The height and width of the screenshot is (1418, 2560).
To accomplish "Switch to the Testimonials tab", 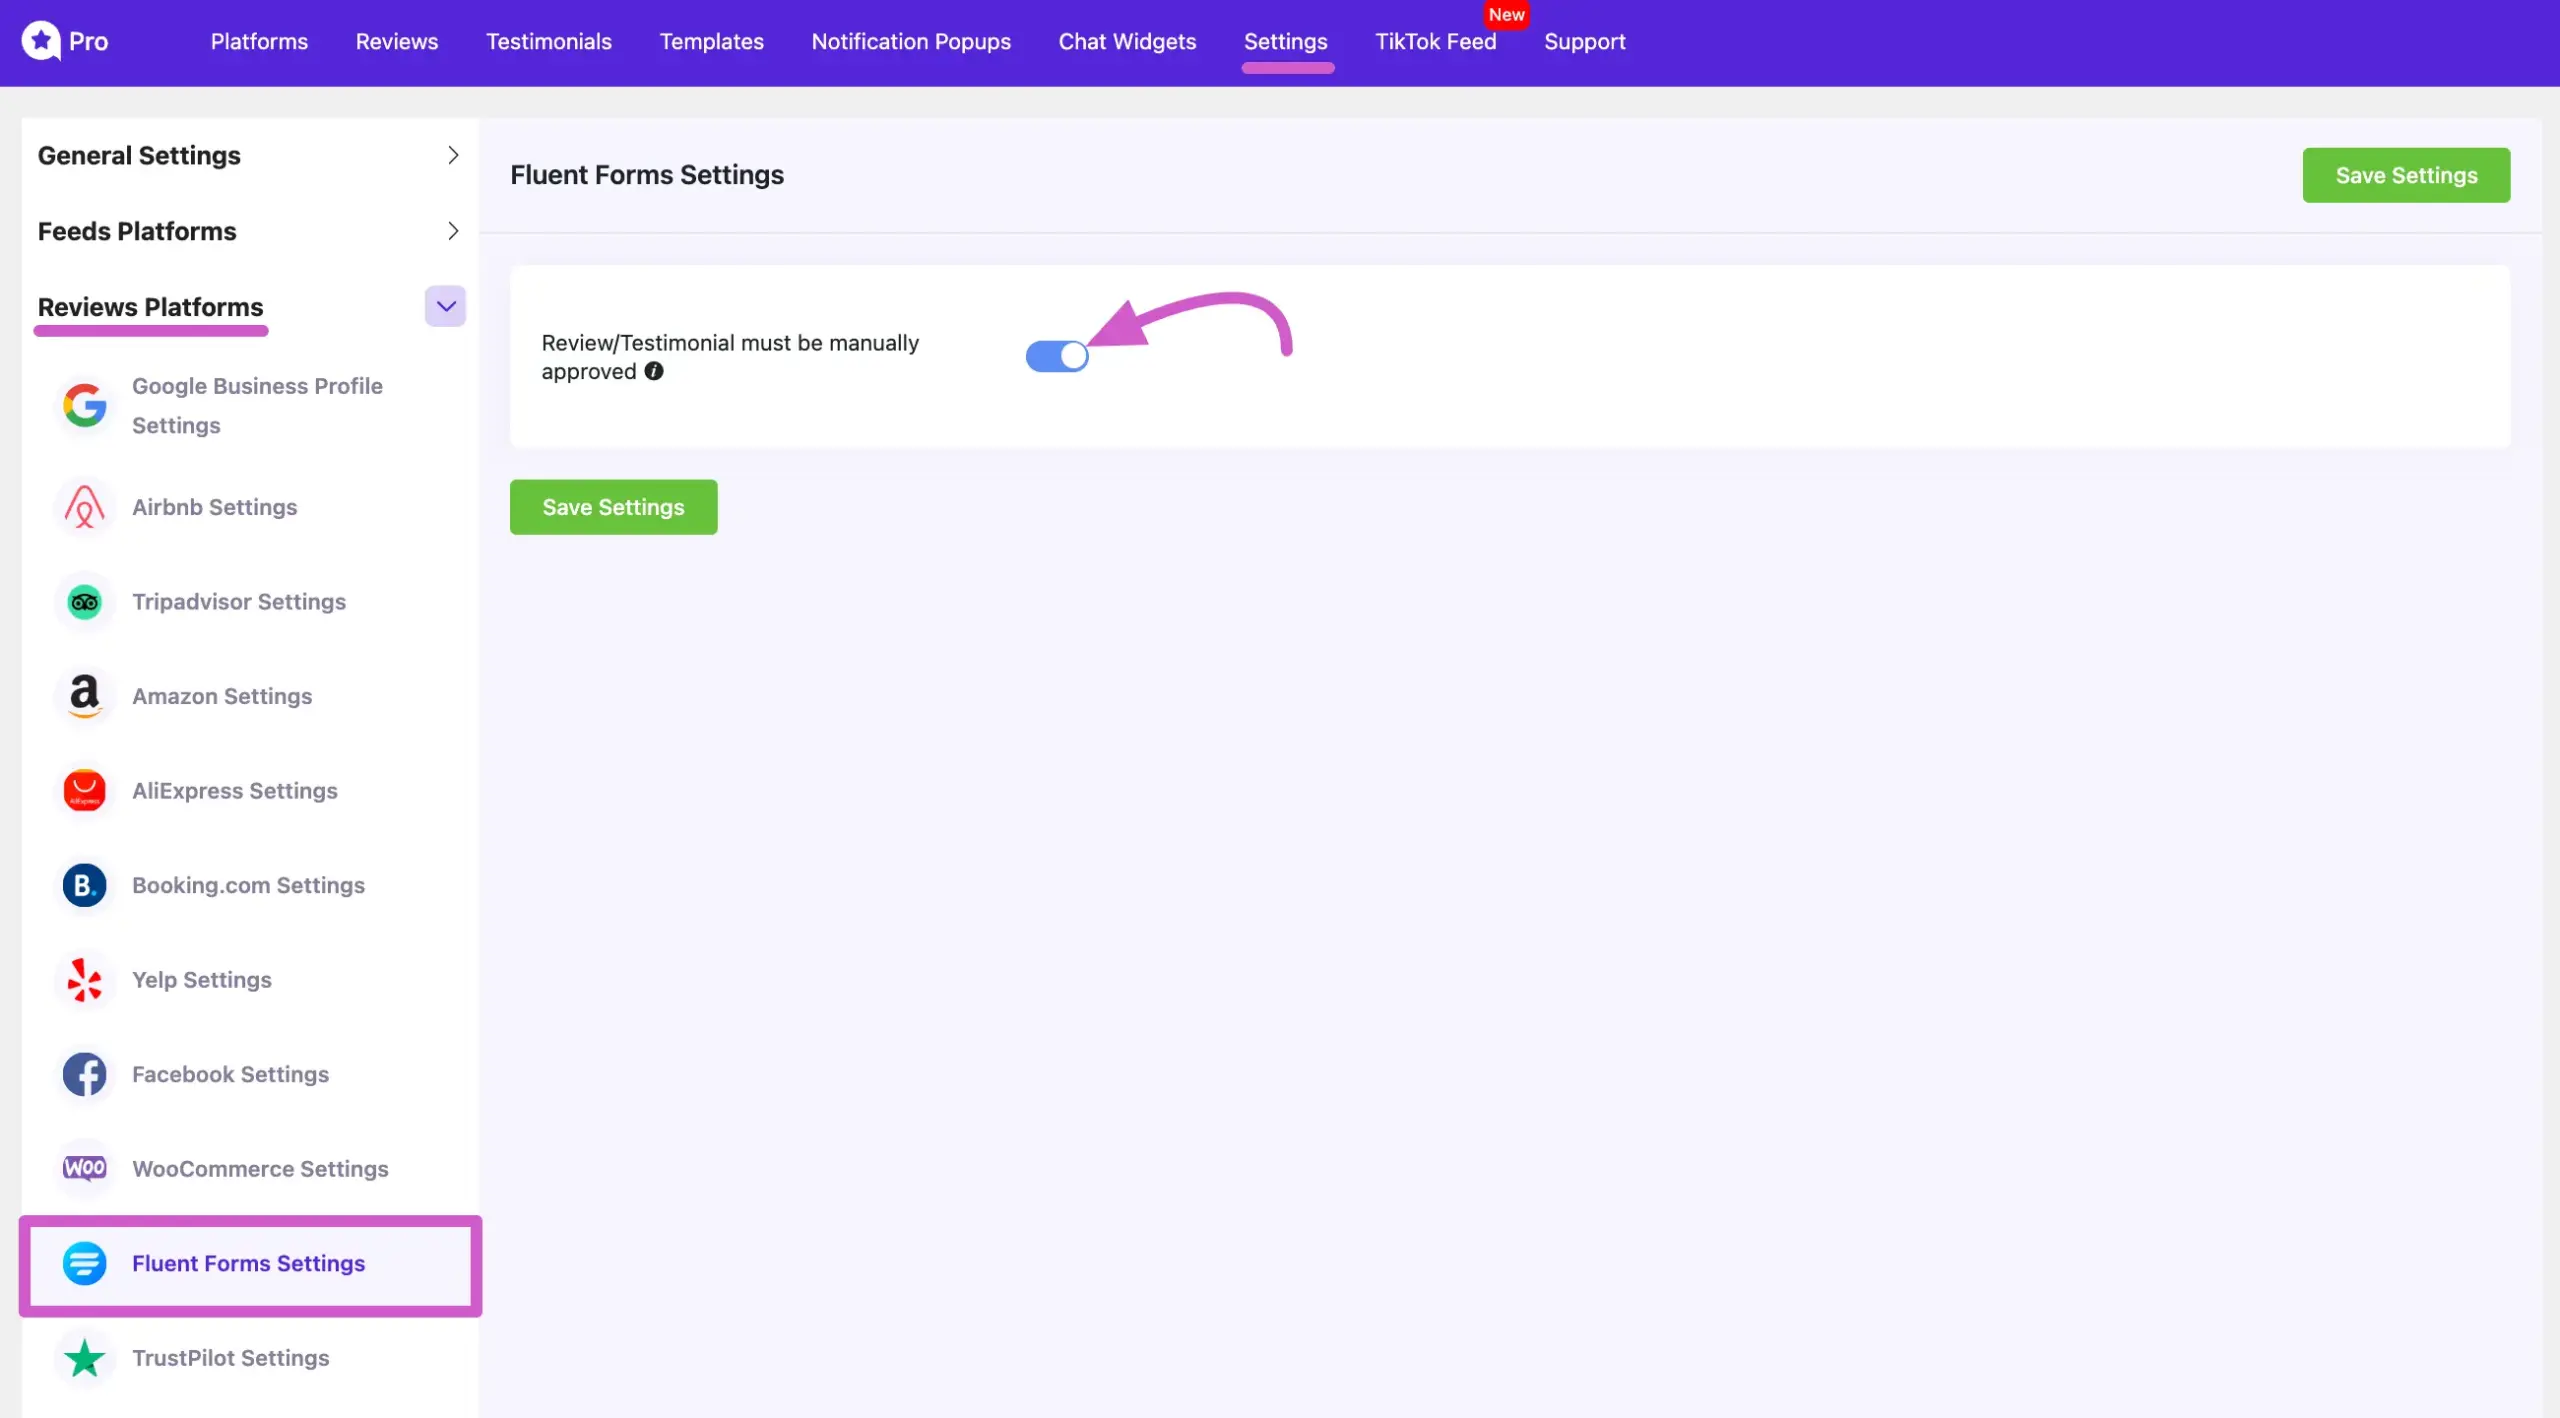I will 548,41.
